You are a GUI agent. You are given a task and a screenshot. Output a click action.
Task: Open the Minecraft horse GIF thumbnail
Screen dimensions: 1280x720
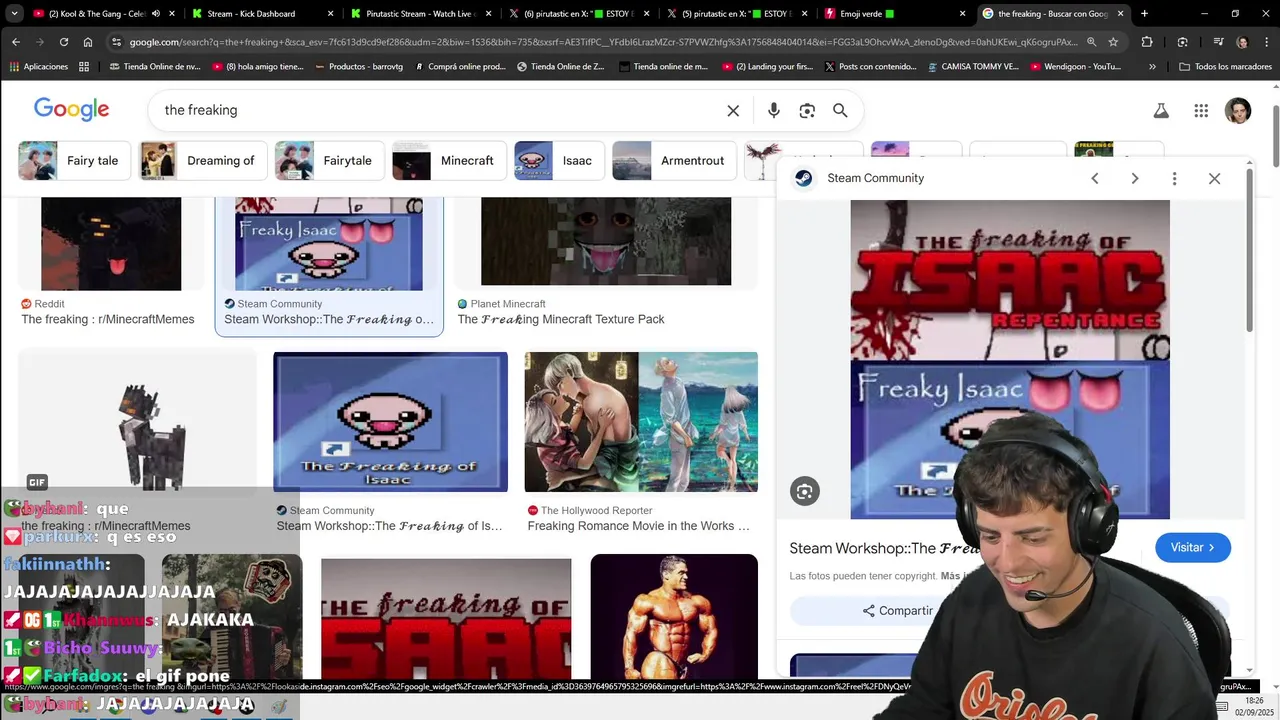(x=137, y=421)
